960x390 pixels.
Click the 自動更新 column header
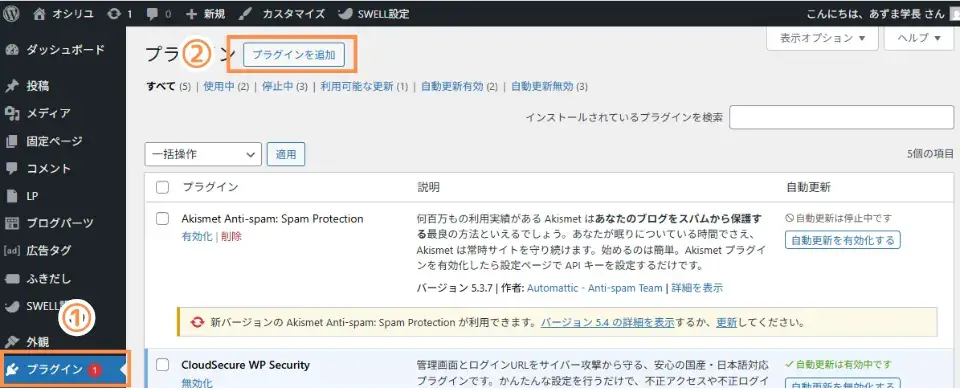808,187
